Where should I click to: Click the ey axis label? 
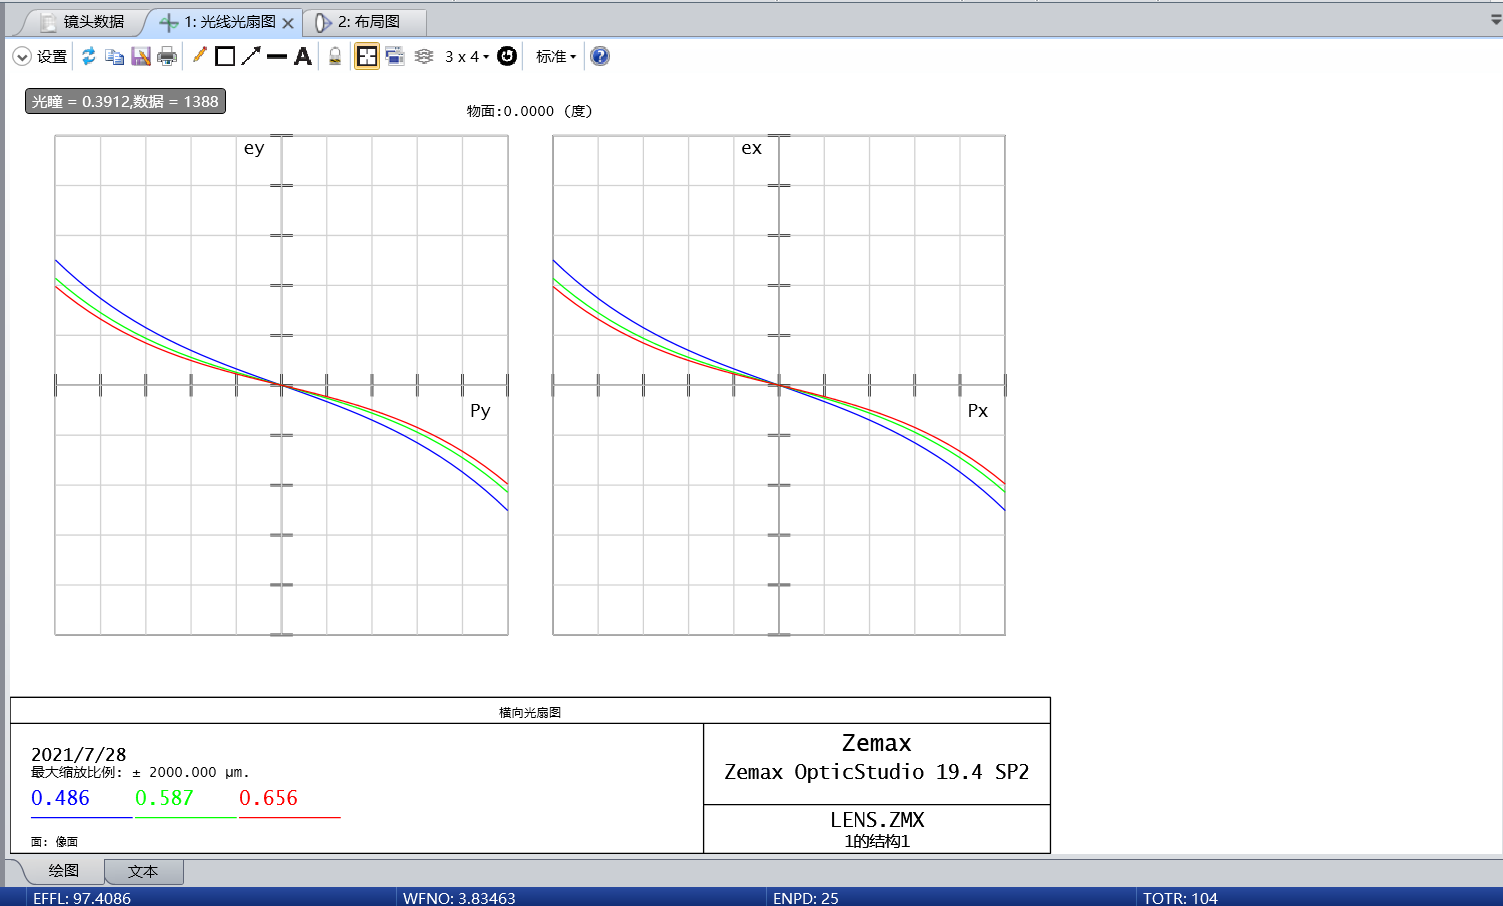(x=254, y=148)
